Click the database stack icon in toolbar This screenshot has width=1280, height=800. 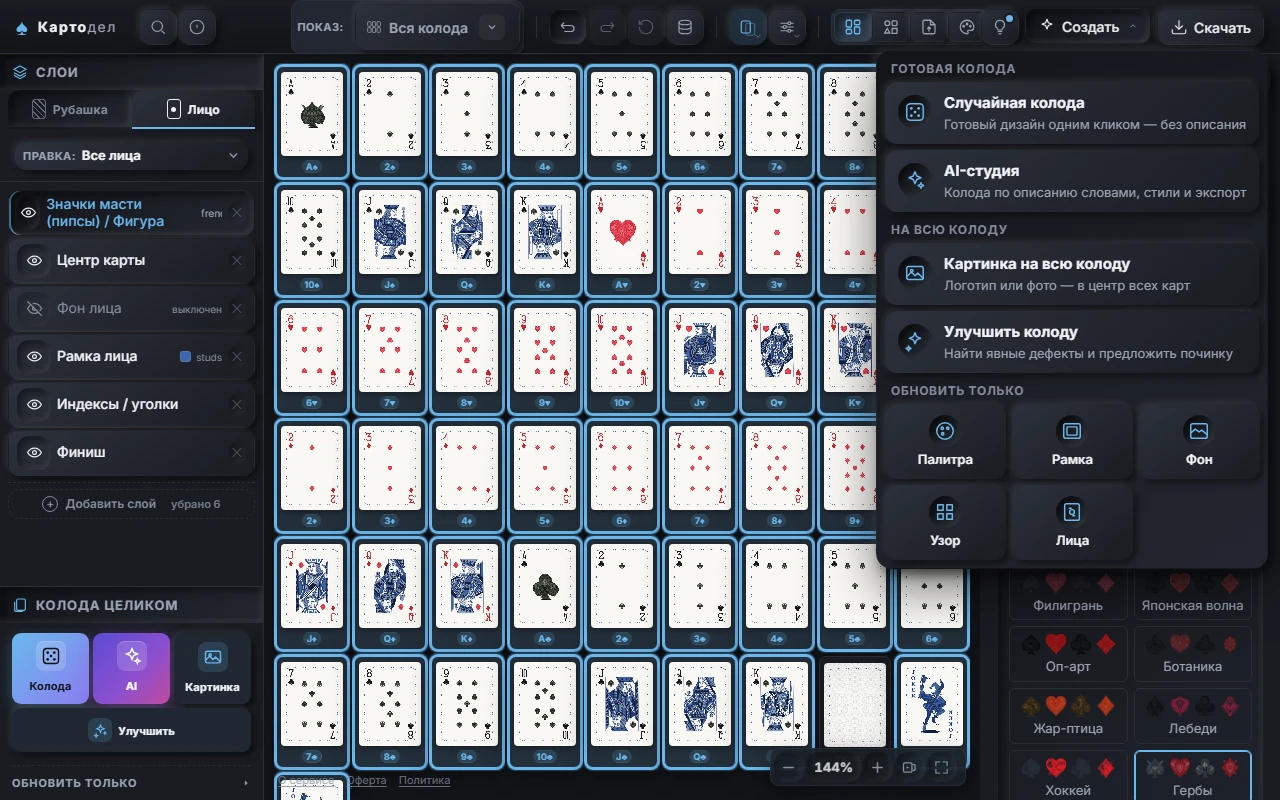coord(685,27)
